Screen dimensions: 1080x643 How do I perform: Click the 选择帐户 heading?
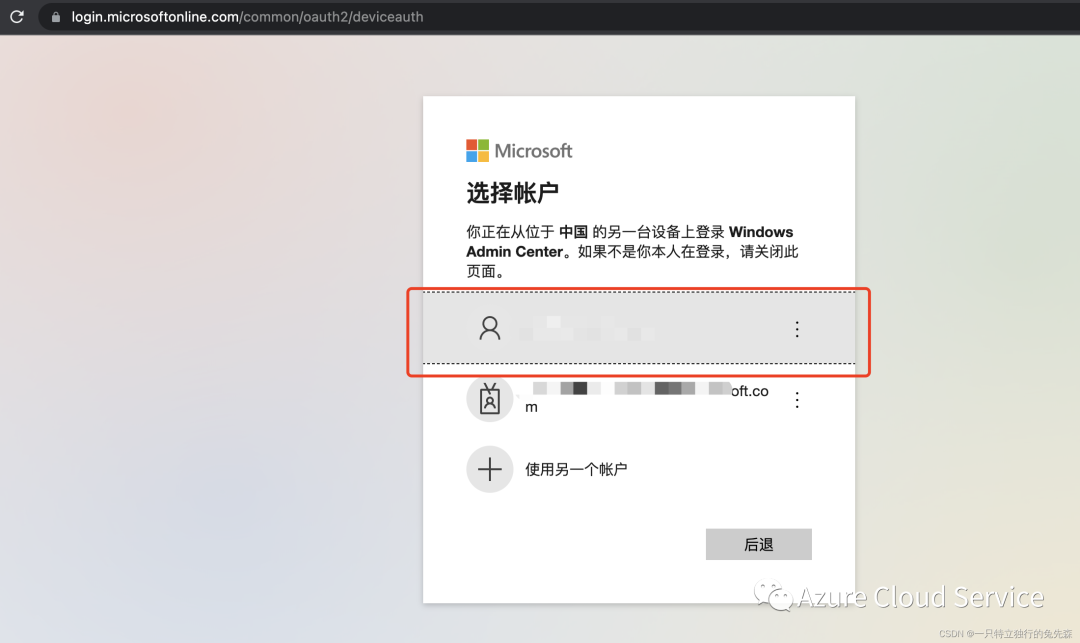[x=512, y=193]
